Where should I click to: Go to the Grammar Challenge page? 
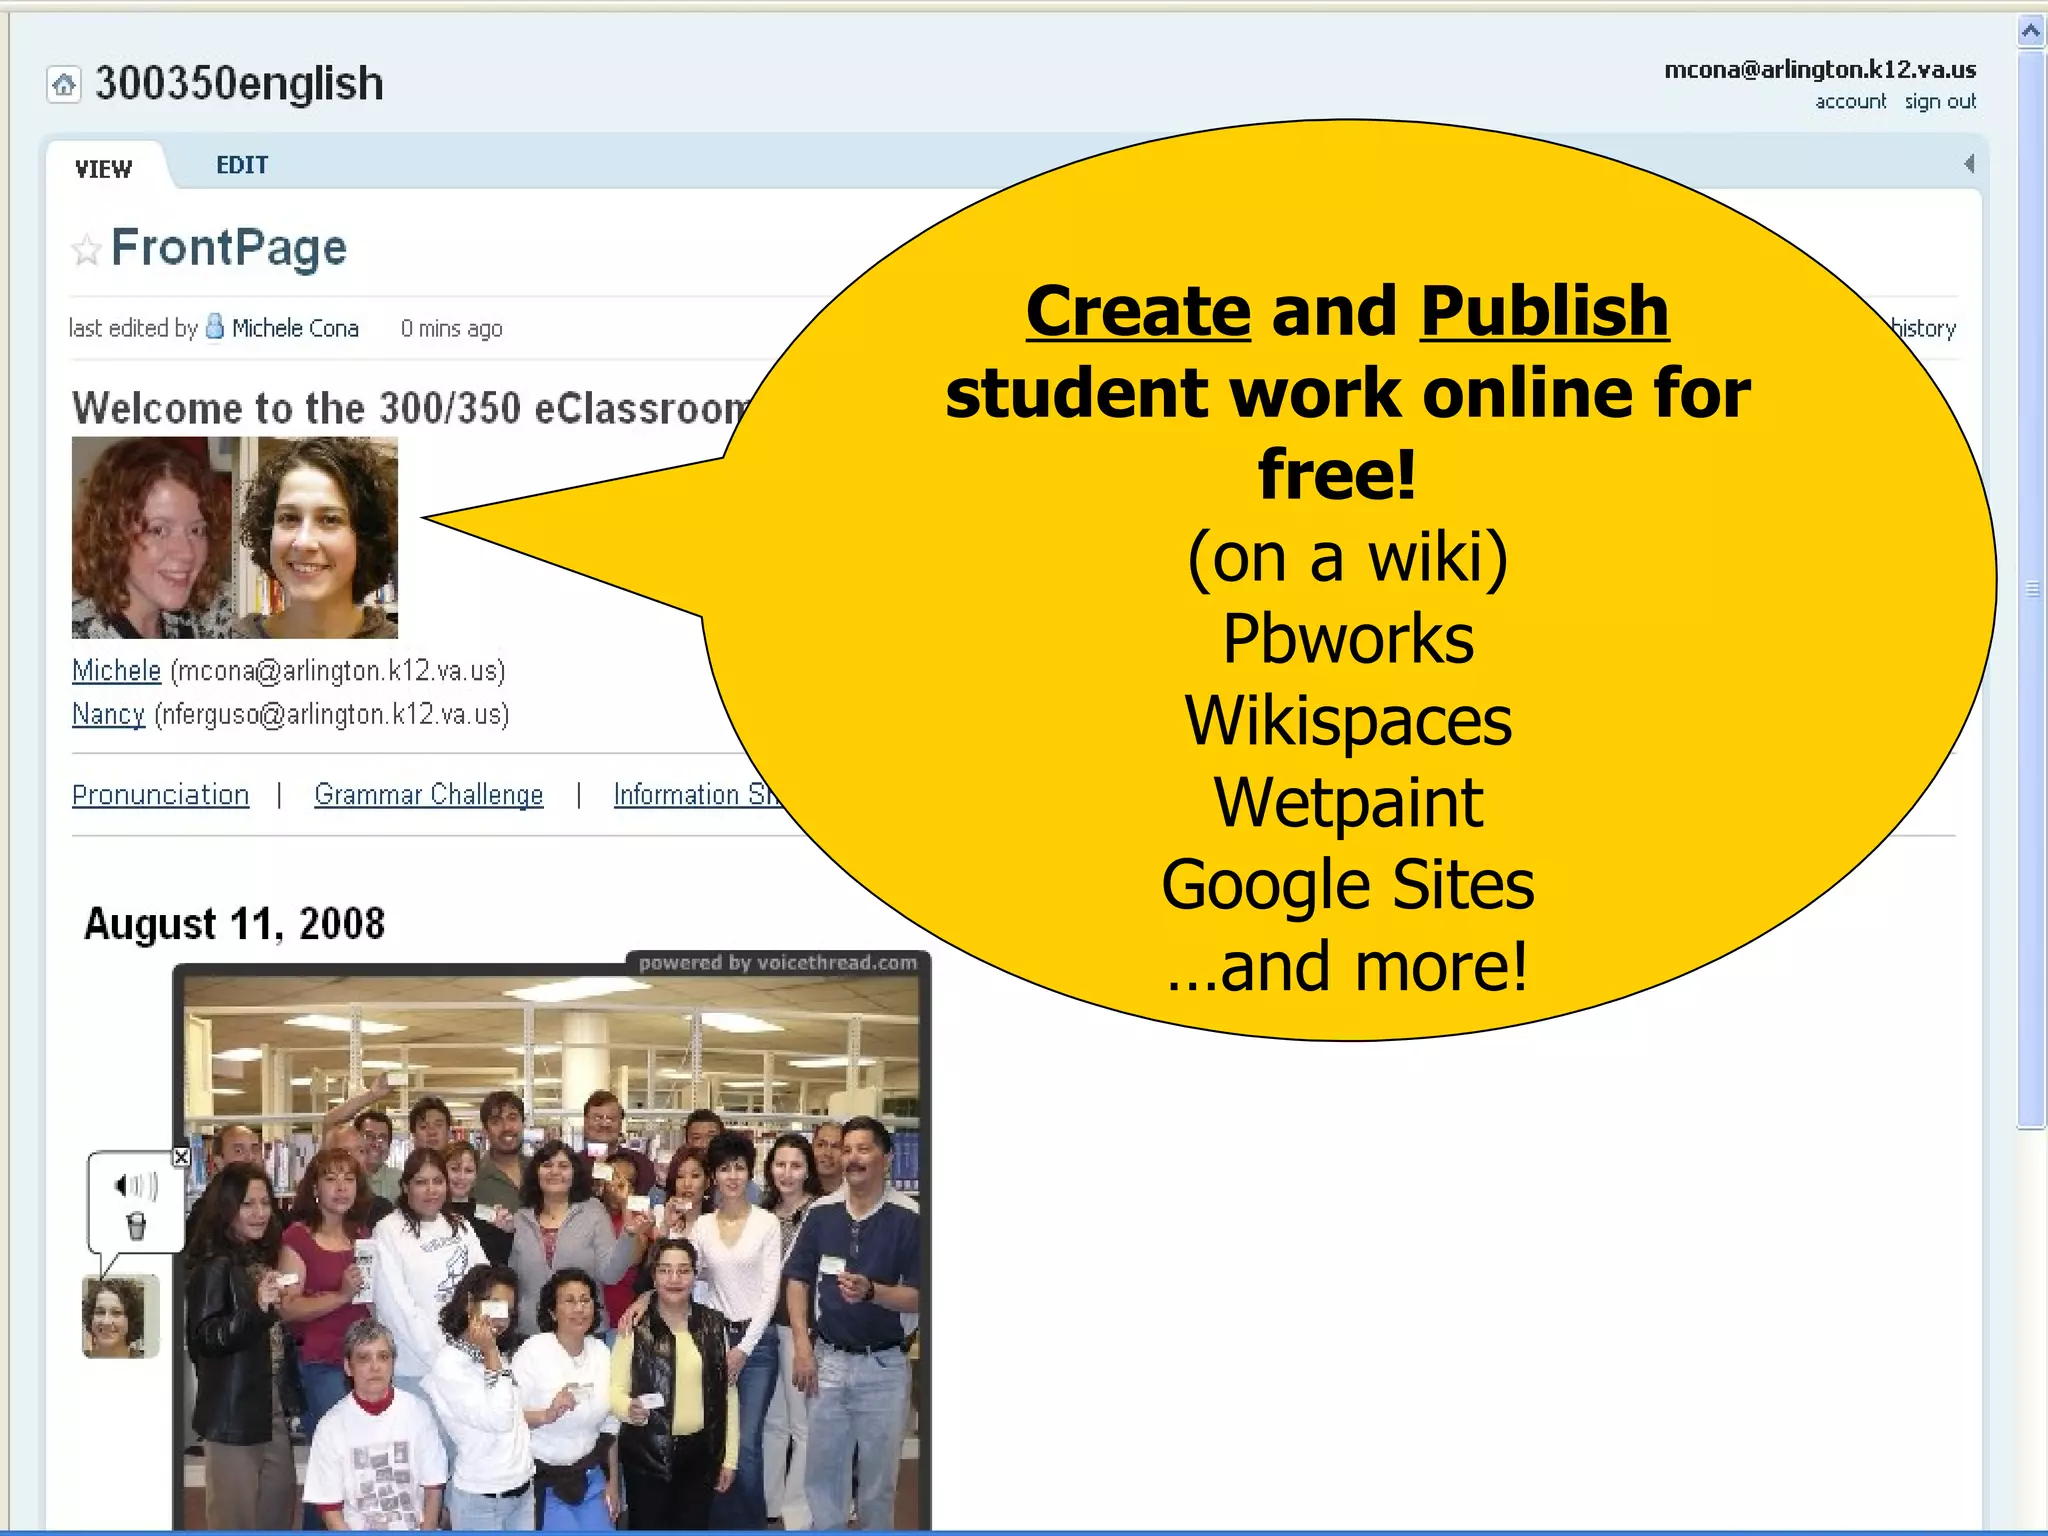(x=429, y=794)
